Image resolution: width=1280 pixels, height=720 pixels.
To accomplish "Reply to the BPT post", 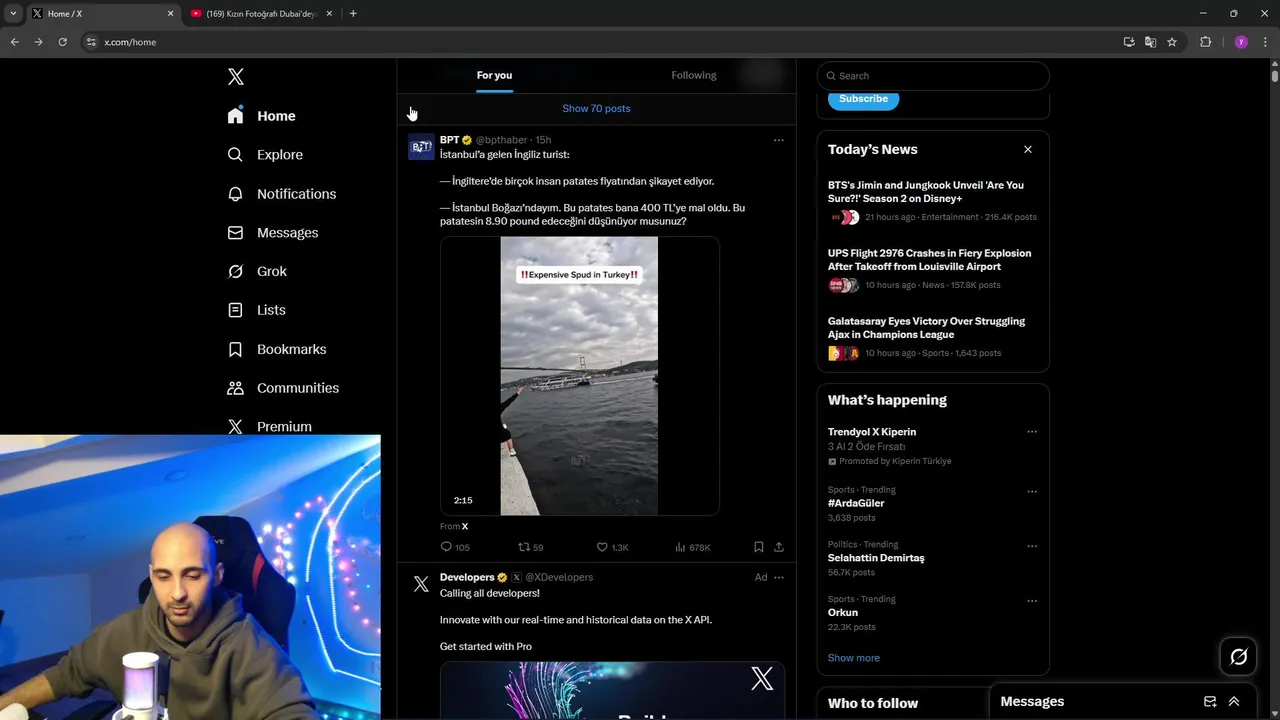I will pos(455,547).
